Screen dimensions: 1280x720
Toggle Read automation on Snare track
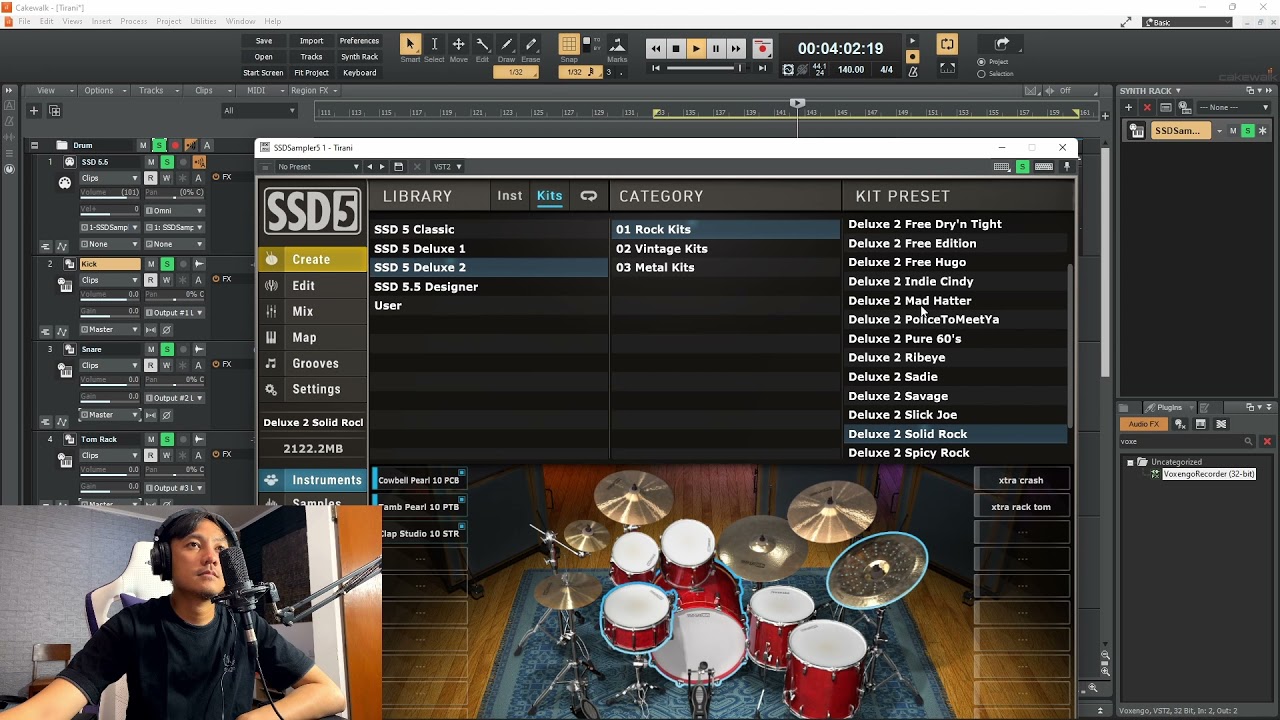(x=150, y=365)
